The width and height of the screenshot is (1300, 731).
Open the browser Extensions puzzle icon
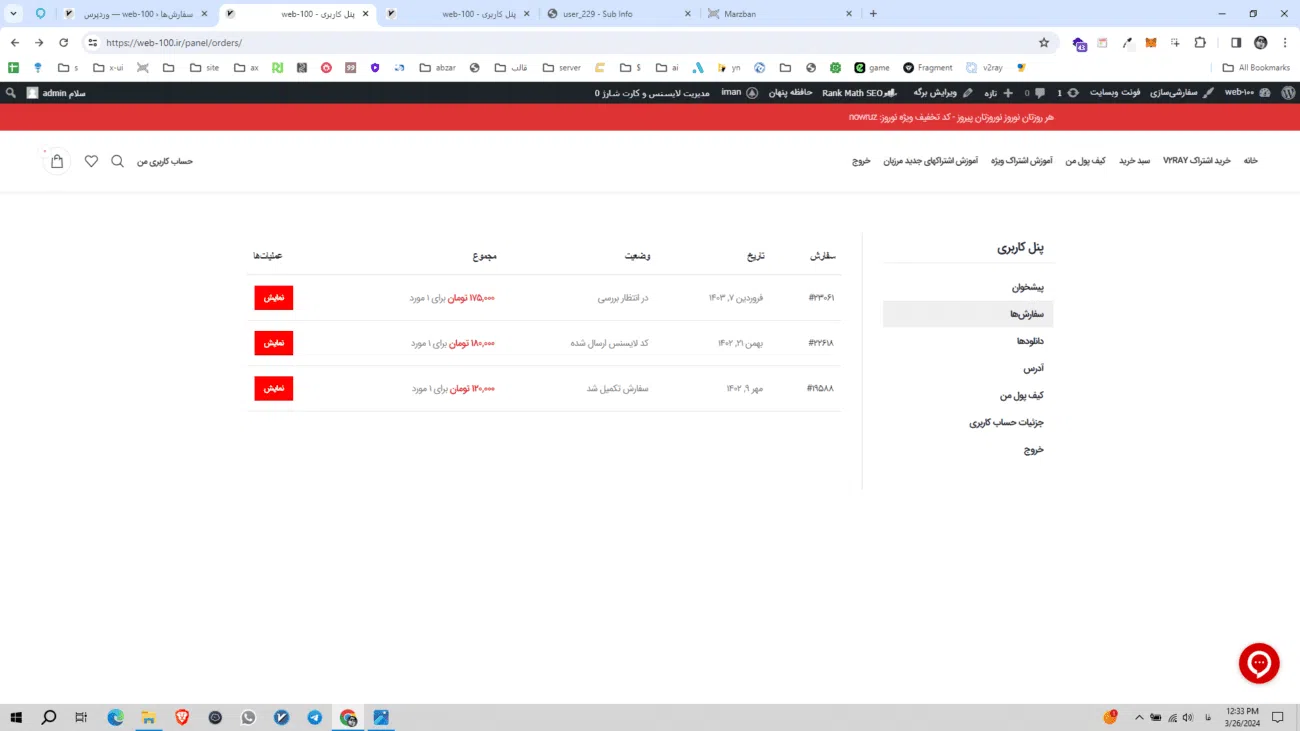tap(1200, 43)
